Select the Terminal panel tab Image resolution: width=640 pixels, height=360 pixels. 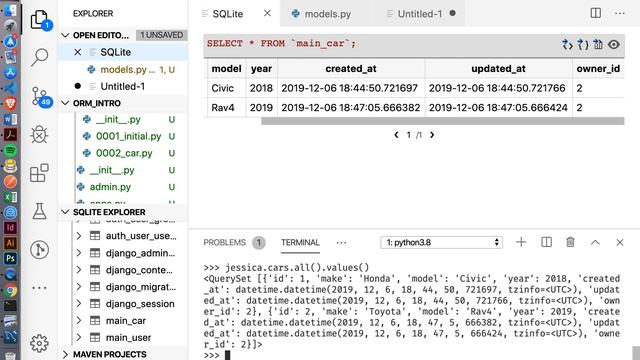300,242
